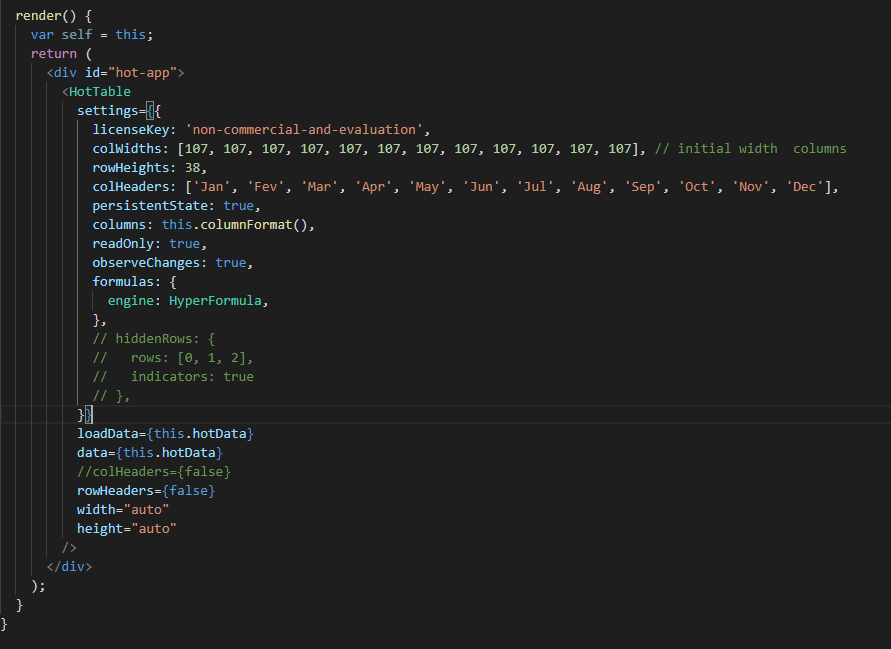Click the 'engine' property

point(131,301)
